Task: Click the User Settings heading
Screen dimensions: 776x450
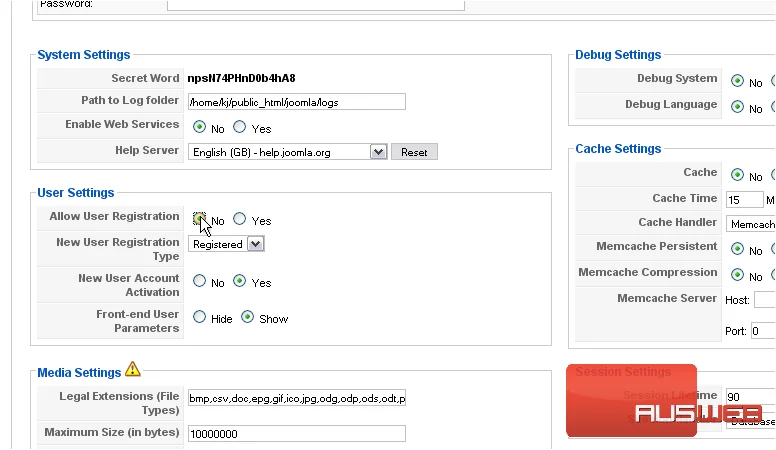Action: click(76, 193)
